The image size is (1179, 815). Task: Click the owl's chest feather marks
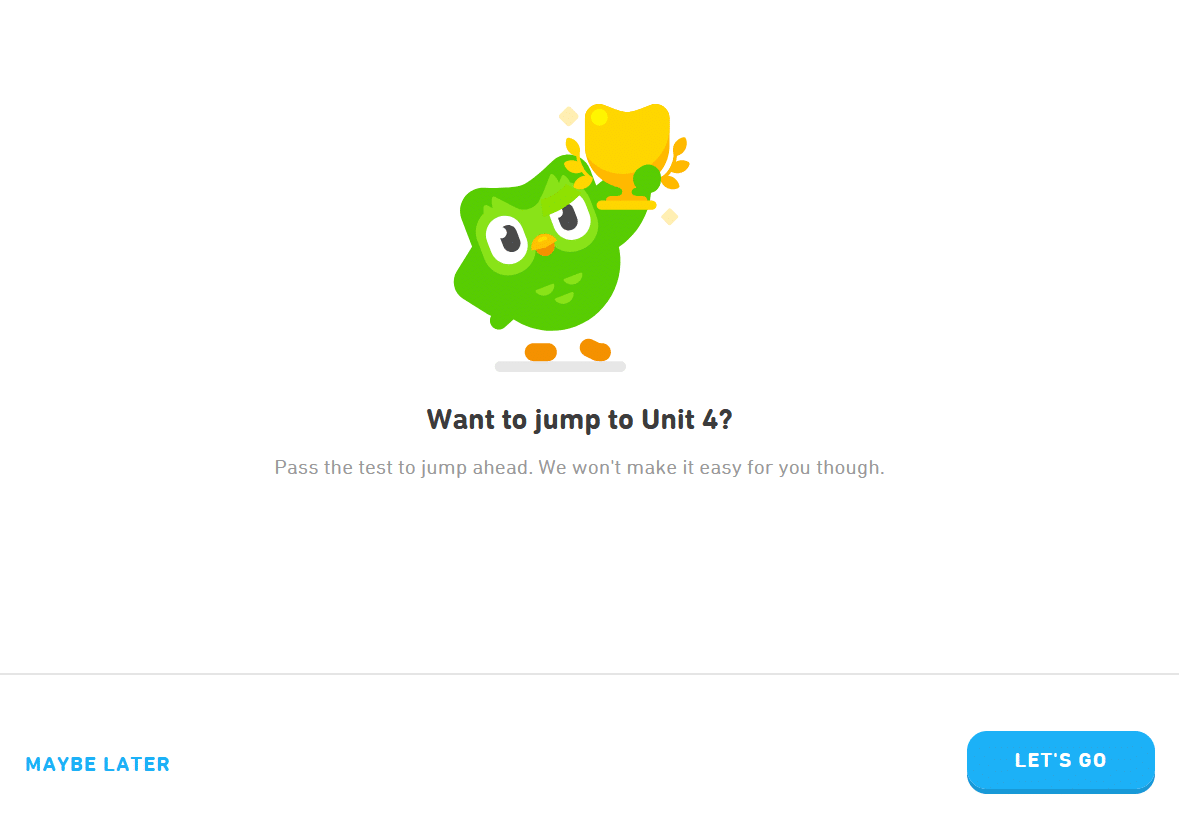[x=559, y=289]
